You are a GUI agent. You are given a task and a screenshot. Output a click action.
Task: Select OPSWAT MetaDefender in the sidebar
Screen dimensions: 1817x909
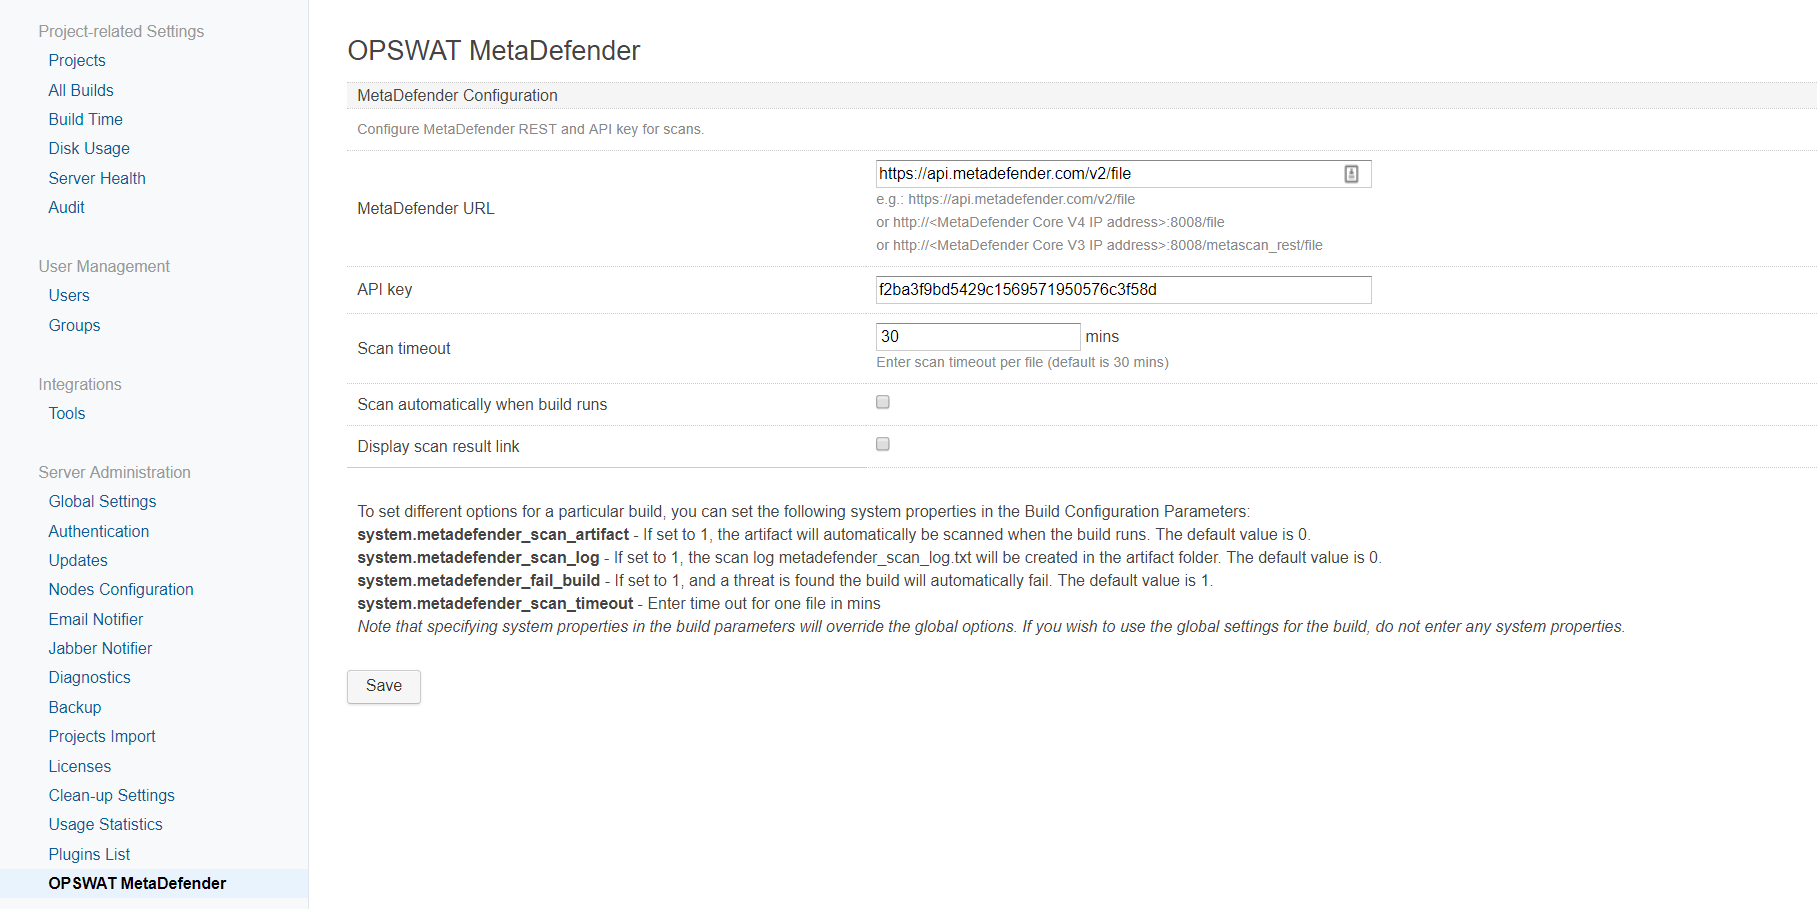click(136, 883)
